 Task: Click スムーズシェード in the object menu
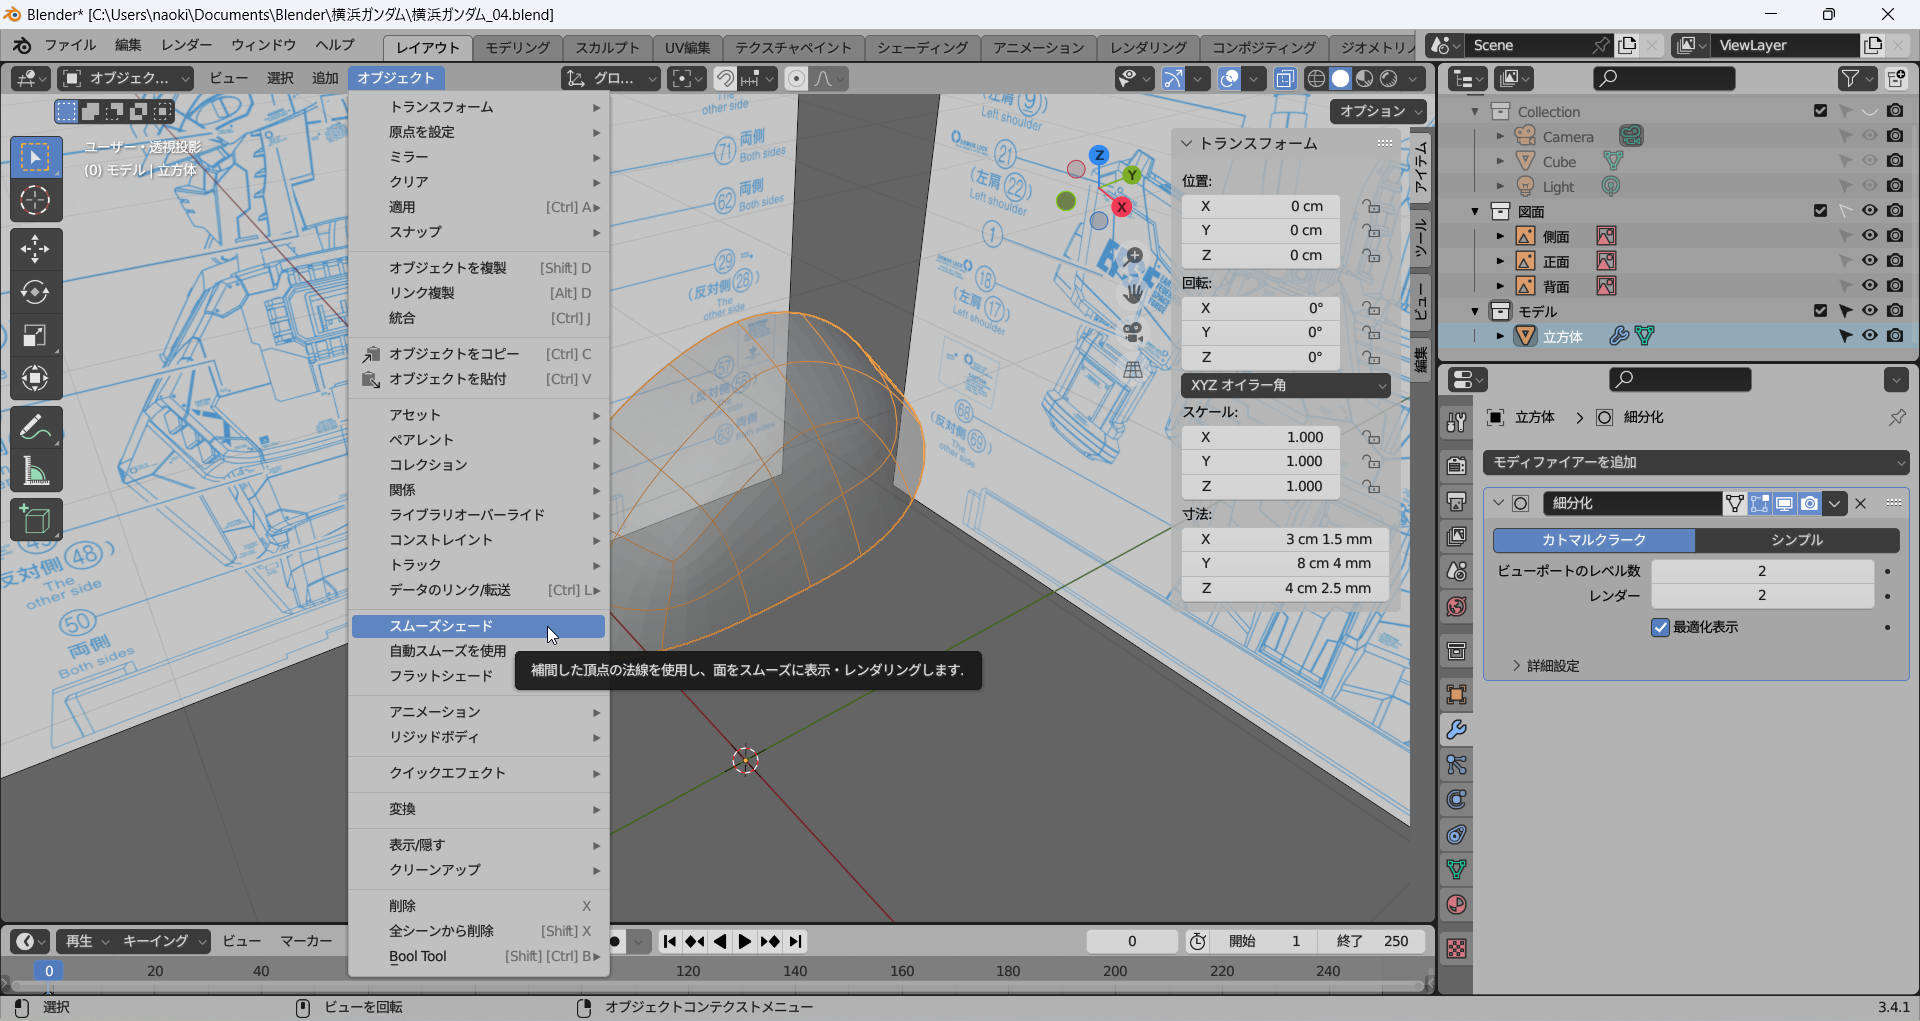pyautogui.click(x=441, y=626)
